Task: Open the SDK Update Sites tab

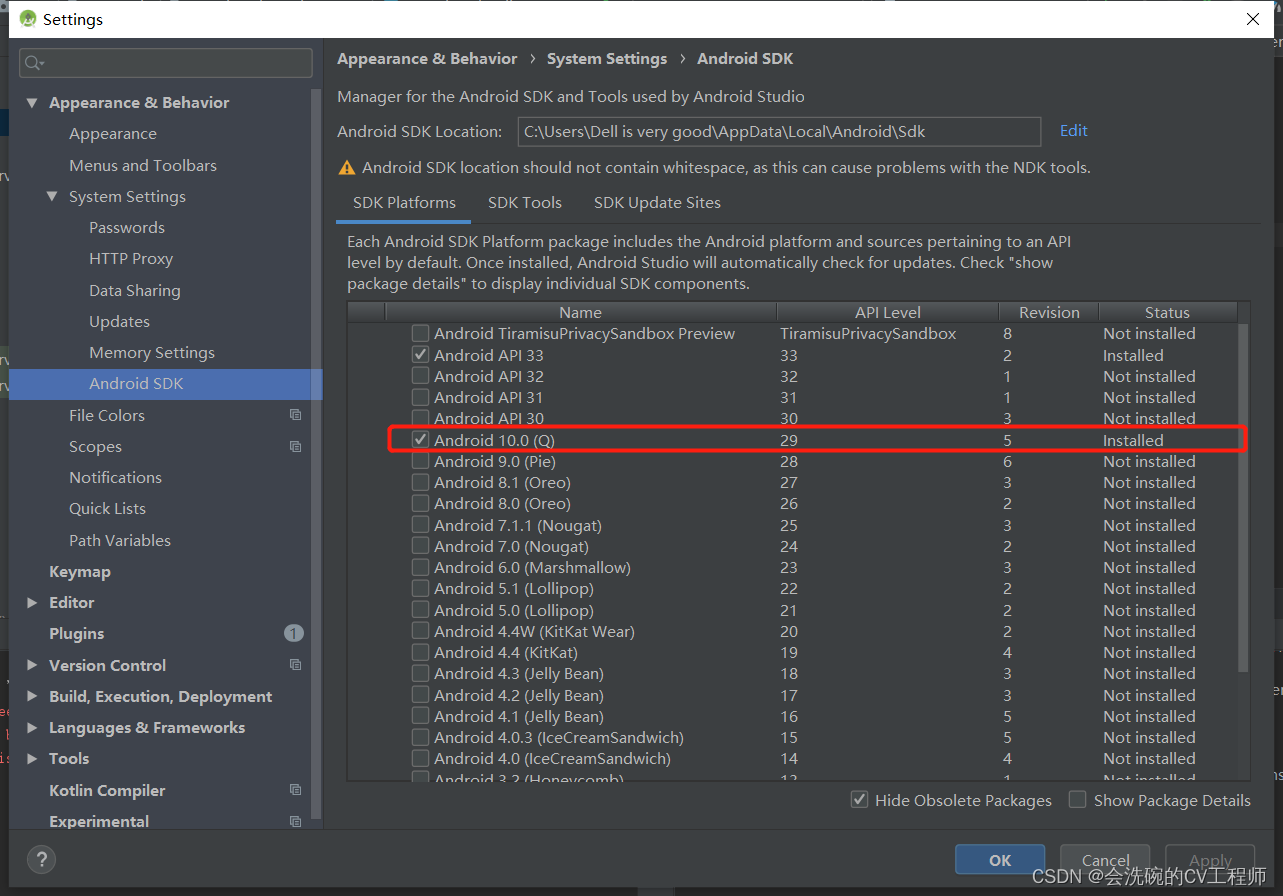Action: 657,203
